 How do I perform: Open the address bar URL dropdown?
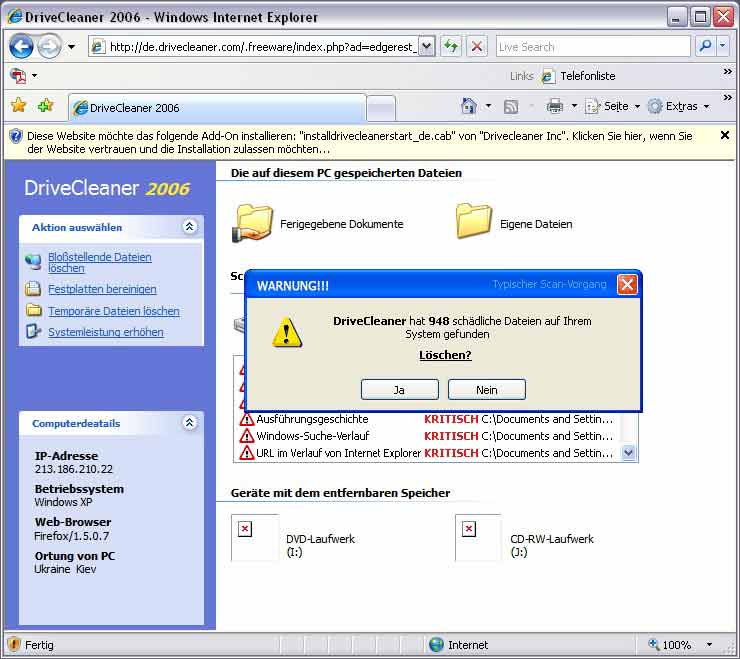[427, 46]
